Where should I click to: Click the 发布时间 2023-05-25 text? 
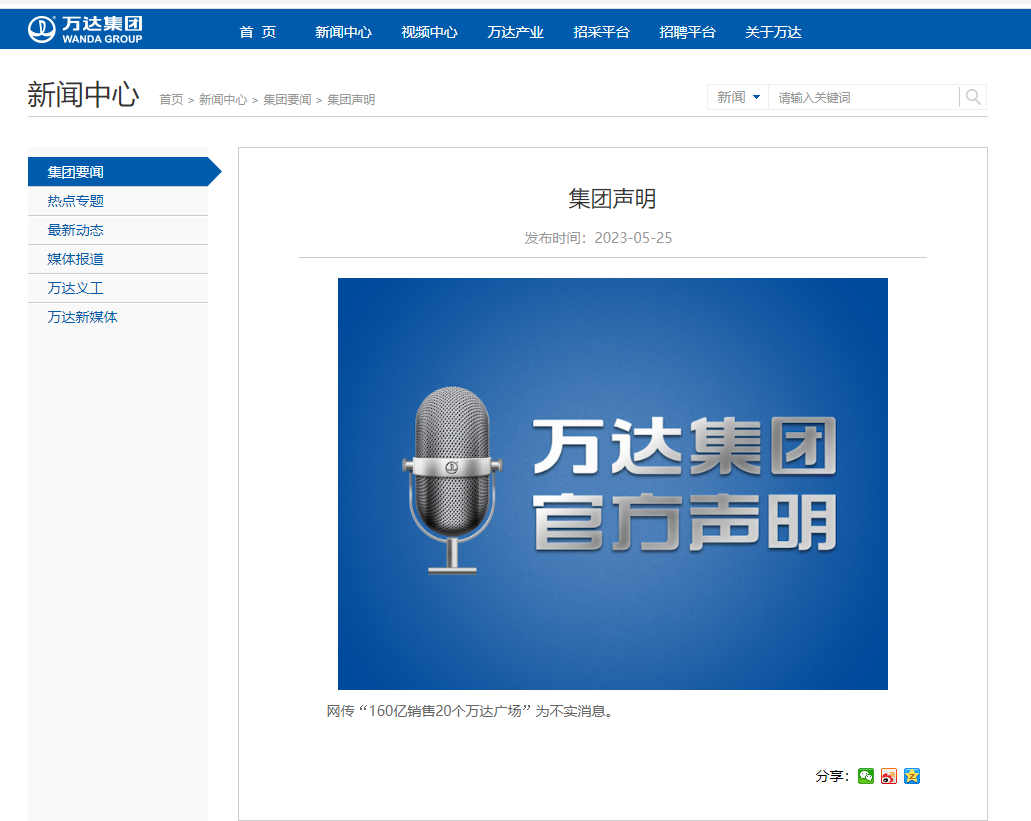[598, 238]
